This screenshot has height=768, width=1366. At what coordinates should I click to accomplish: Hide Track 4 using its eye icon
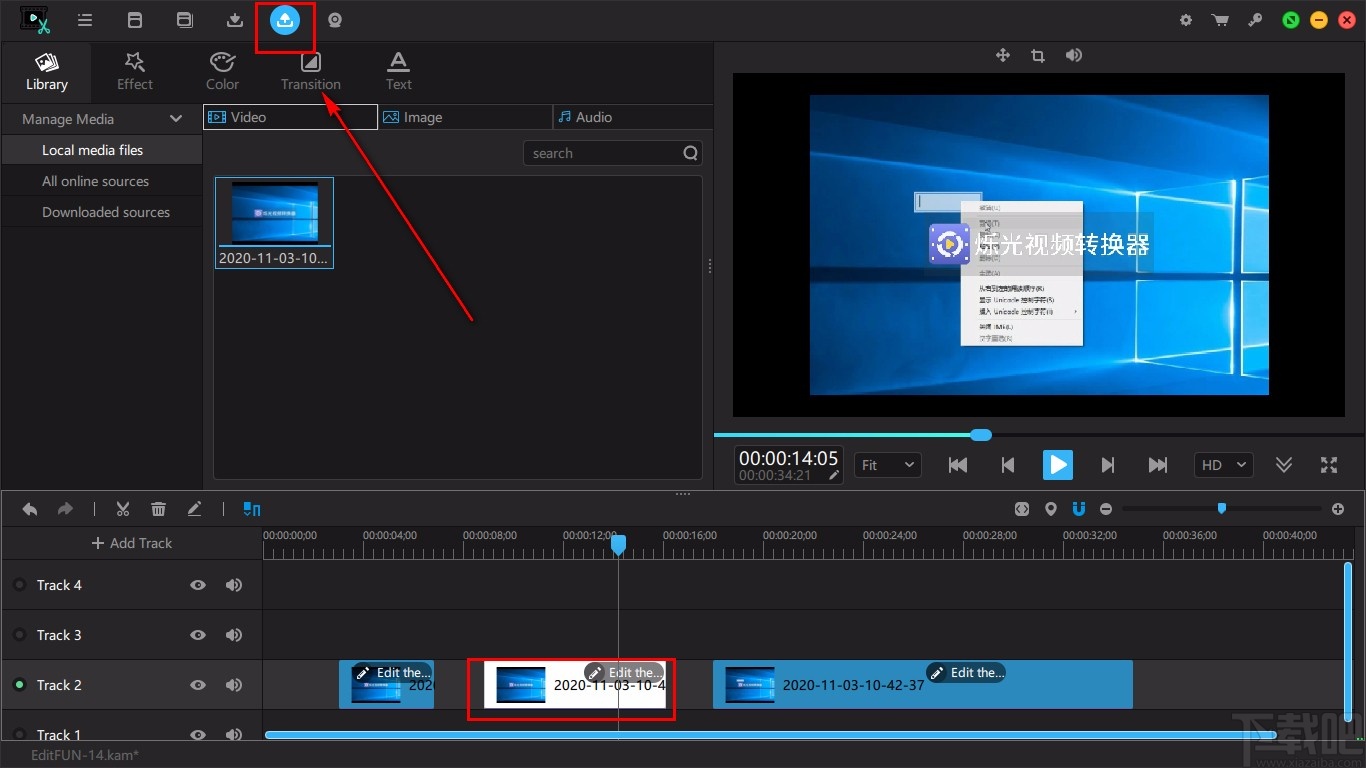tap(198, 585)
